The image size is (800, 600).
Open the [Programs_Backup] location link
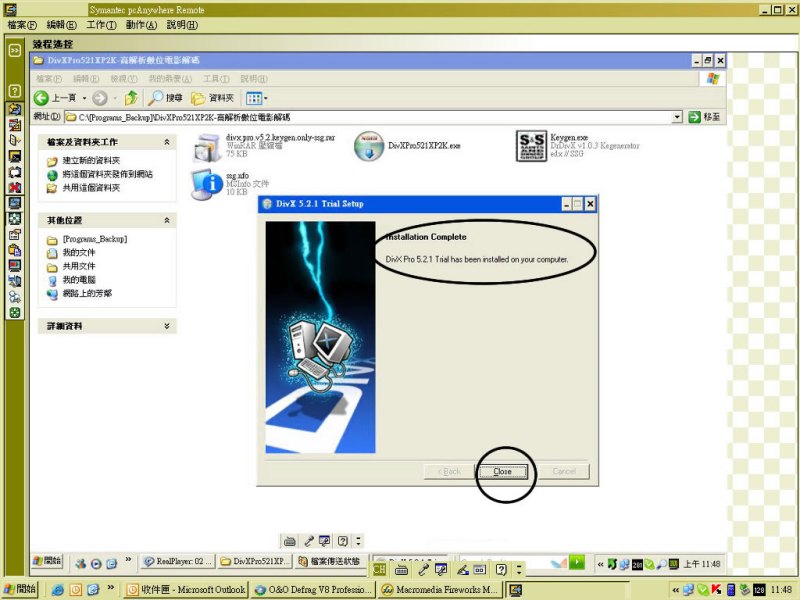(95, 239)
